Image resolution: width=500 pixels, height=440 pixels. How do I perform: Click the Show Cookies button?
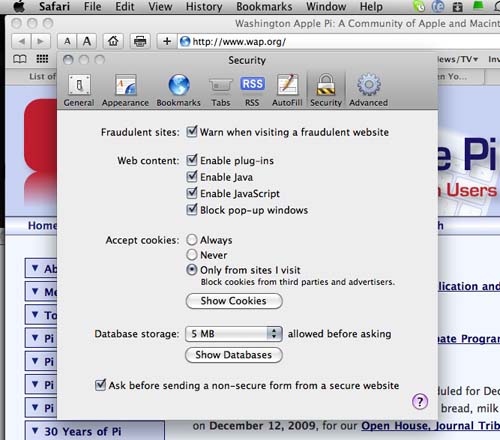click(x=234, y=301)
